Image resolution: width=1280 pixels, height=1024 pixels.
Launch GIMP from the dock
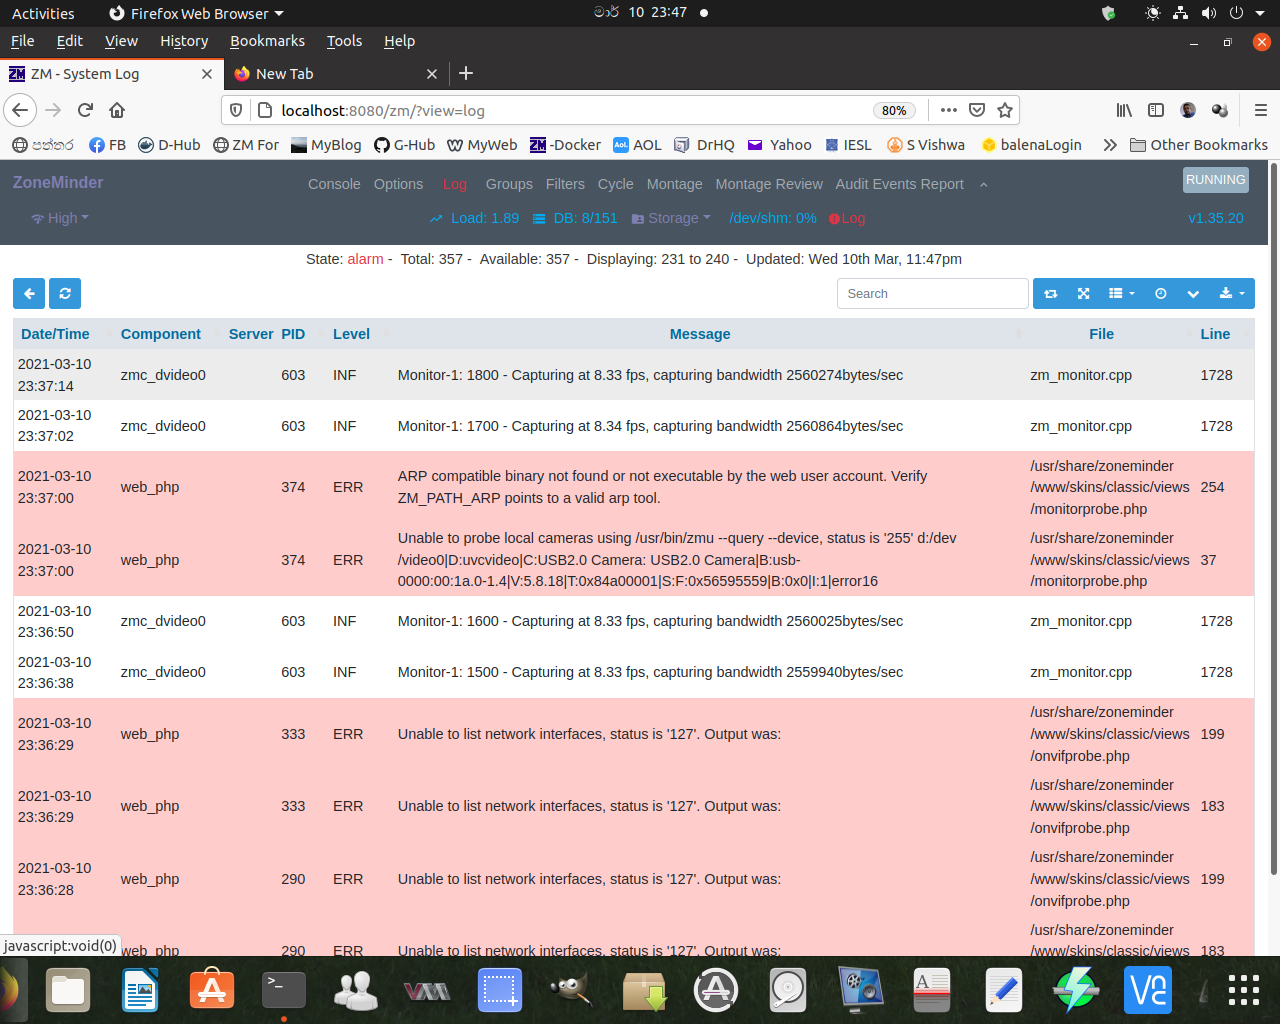point(572,990)
